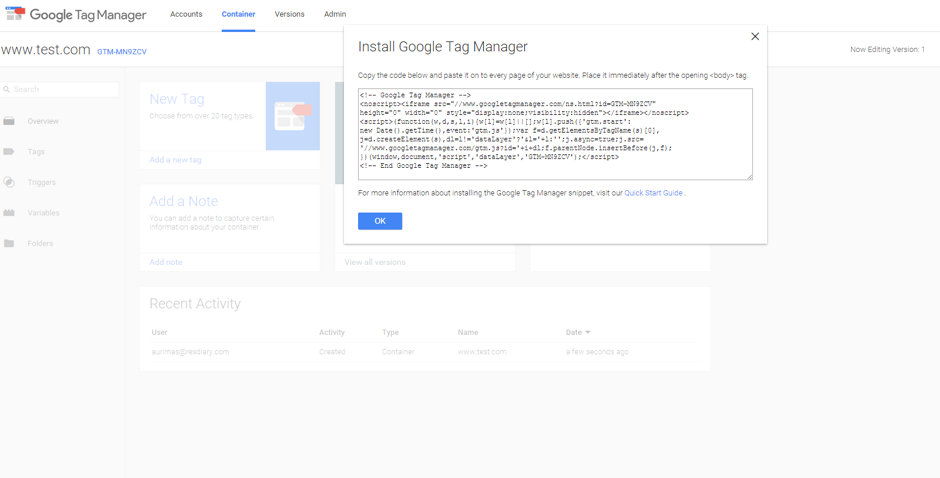
Task: Click the Name column header
Action: 468,332
